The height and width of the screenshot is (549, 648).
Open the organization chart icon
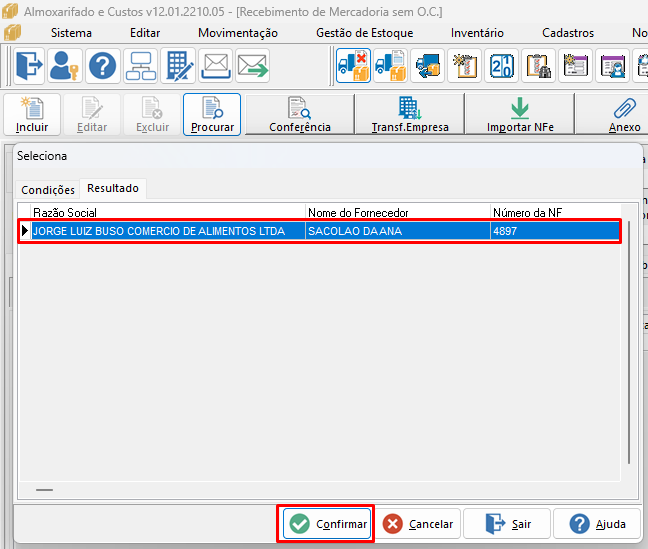click(x=141, y=66)
